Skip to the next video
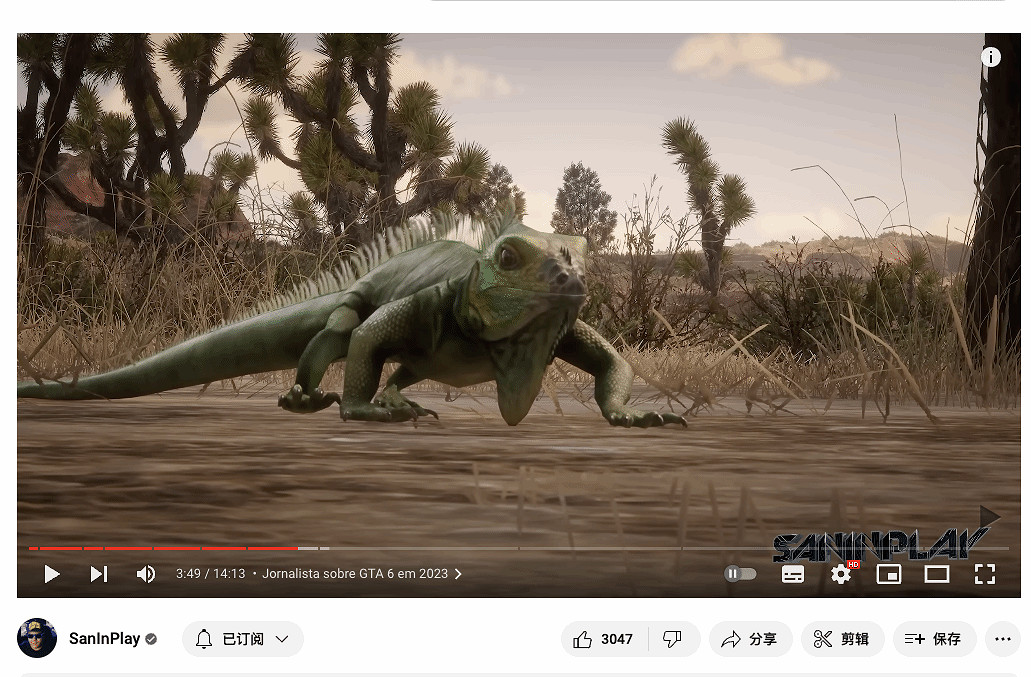 pyautogui.click(x=98, y=574)
